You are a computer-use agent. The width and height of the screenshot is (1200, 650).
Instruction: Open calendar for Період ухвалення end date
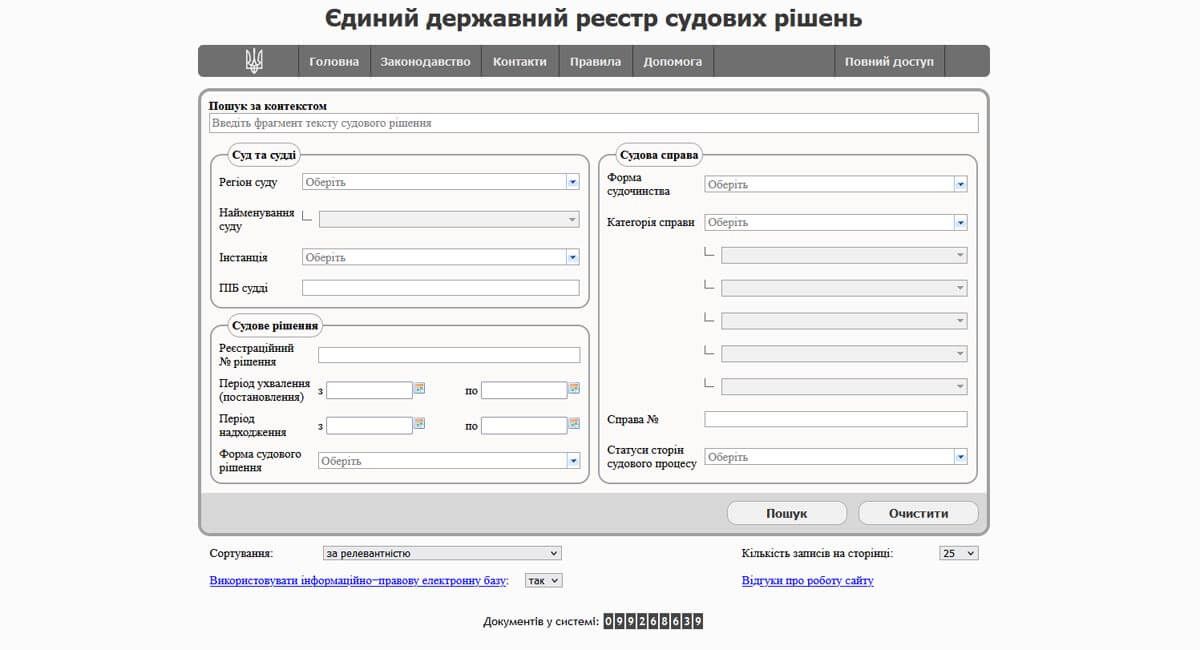pyautogui.click(x=574, y=389)
